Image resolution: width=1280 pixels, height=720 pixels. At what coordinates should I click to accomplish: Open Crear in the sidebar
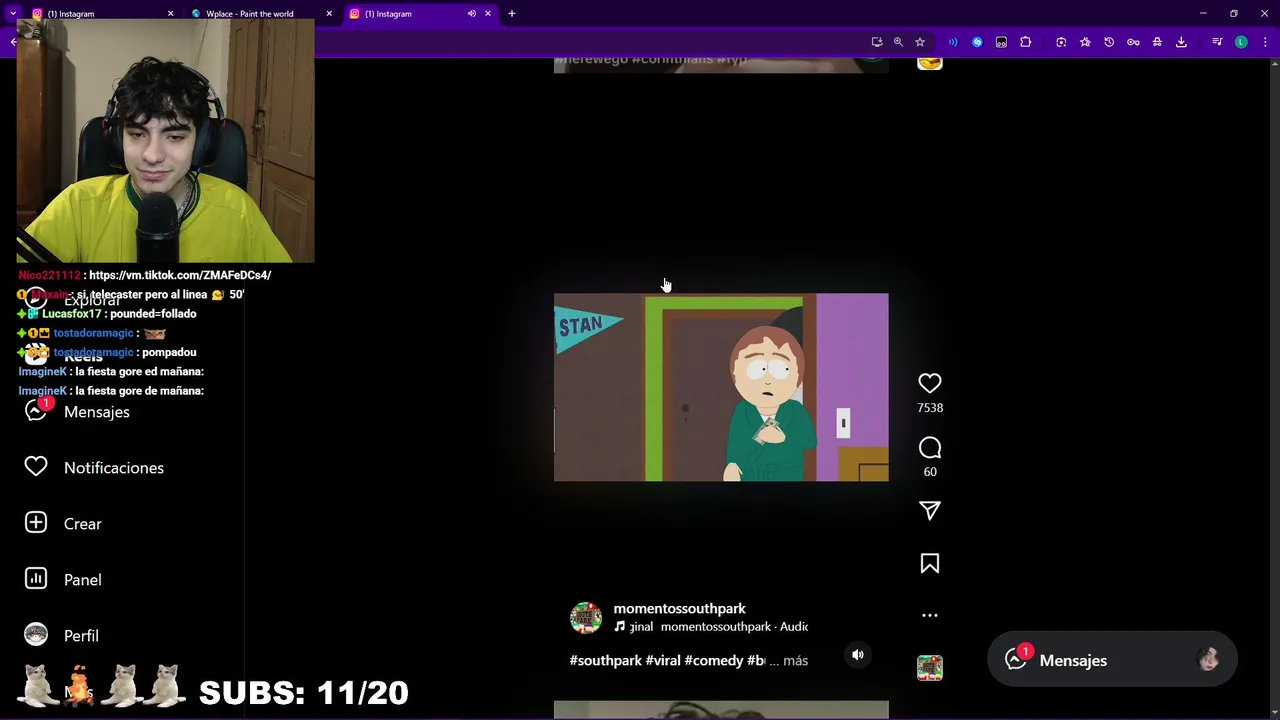pyautogui.click(x=82, y=524)
